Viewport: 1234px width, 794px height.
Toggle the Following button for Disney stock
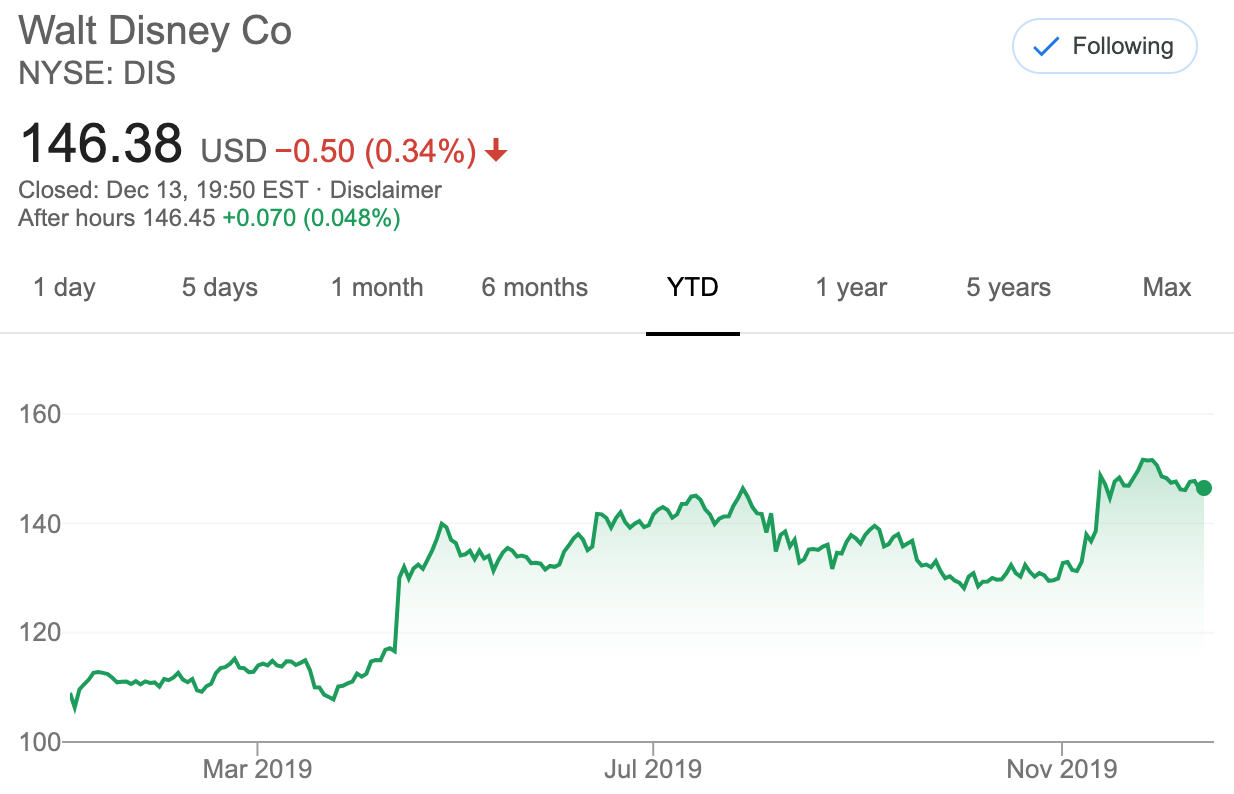1105,46
